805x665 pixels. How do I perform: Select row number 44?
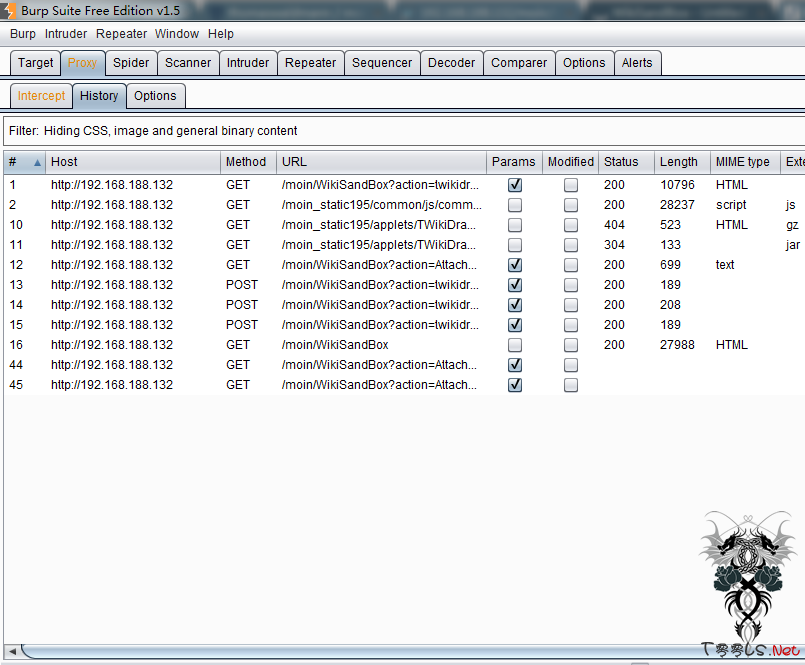click(16, 365)
